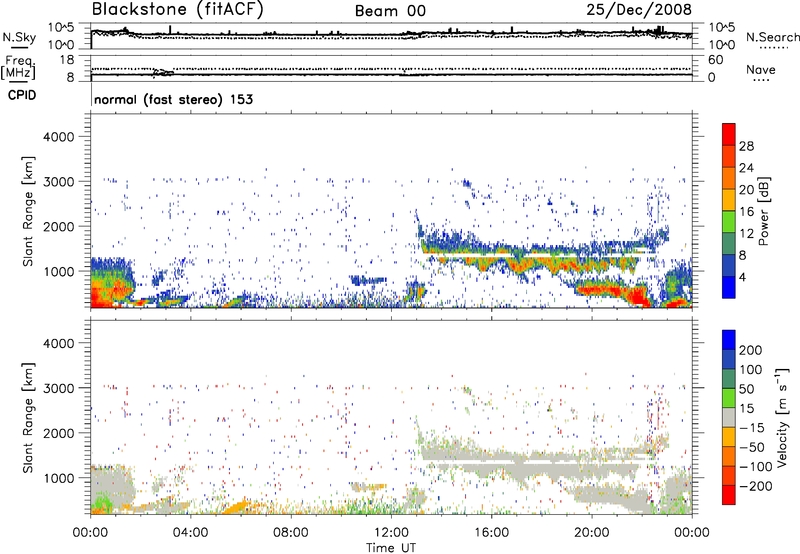Click the '28' label on Power colorbar
This screenshot has width=800, height=554.
746,146
